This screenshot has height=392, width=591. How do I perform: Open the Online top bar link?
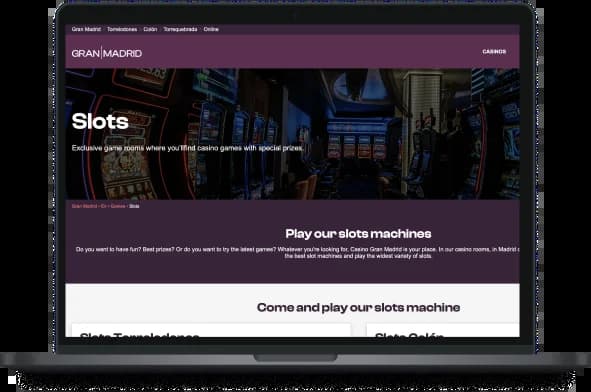point(211,29)
